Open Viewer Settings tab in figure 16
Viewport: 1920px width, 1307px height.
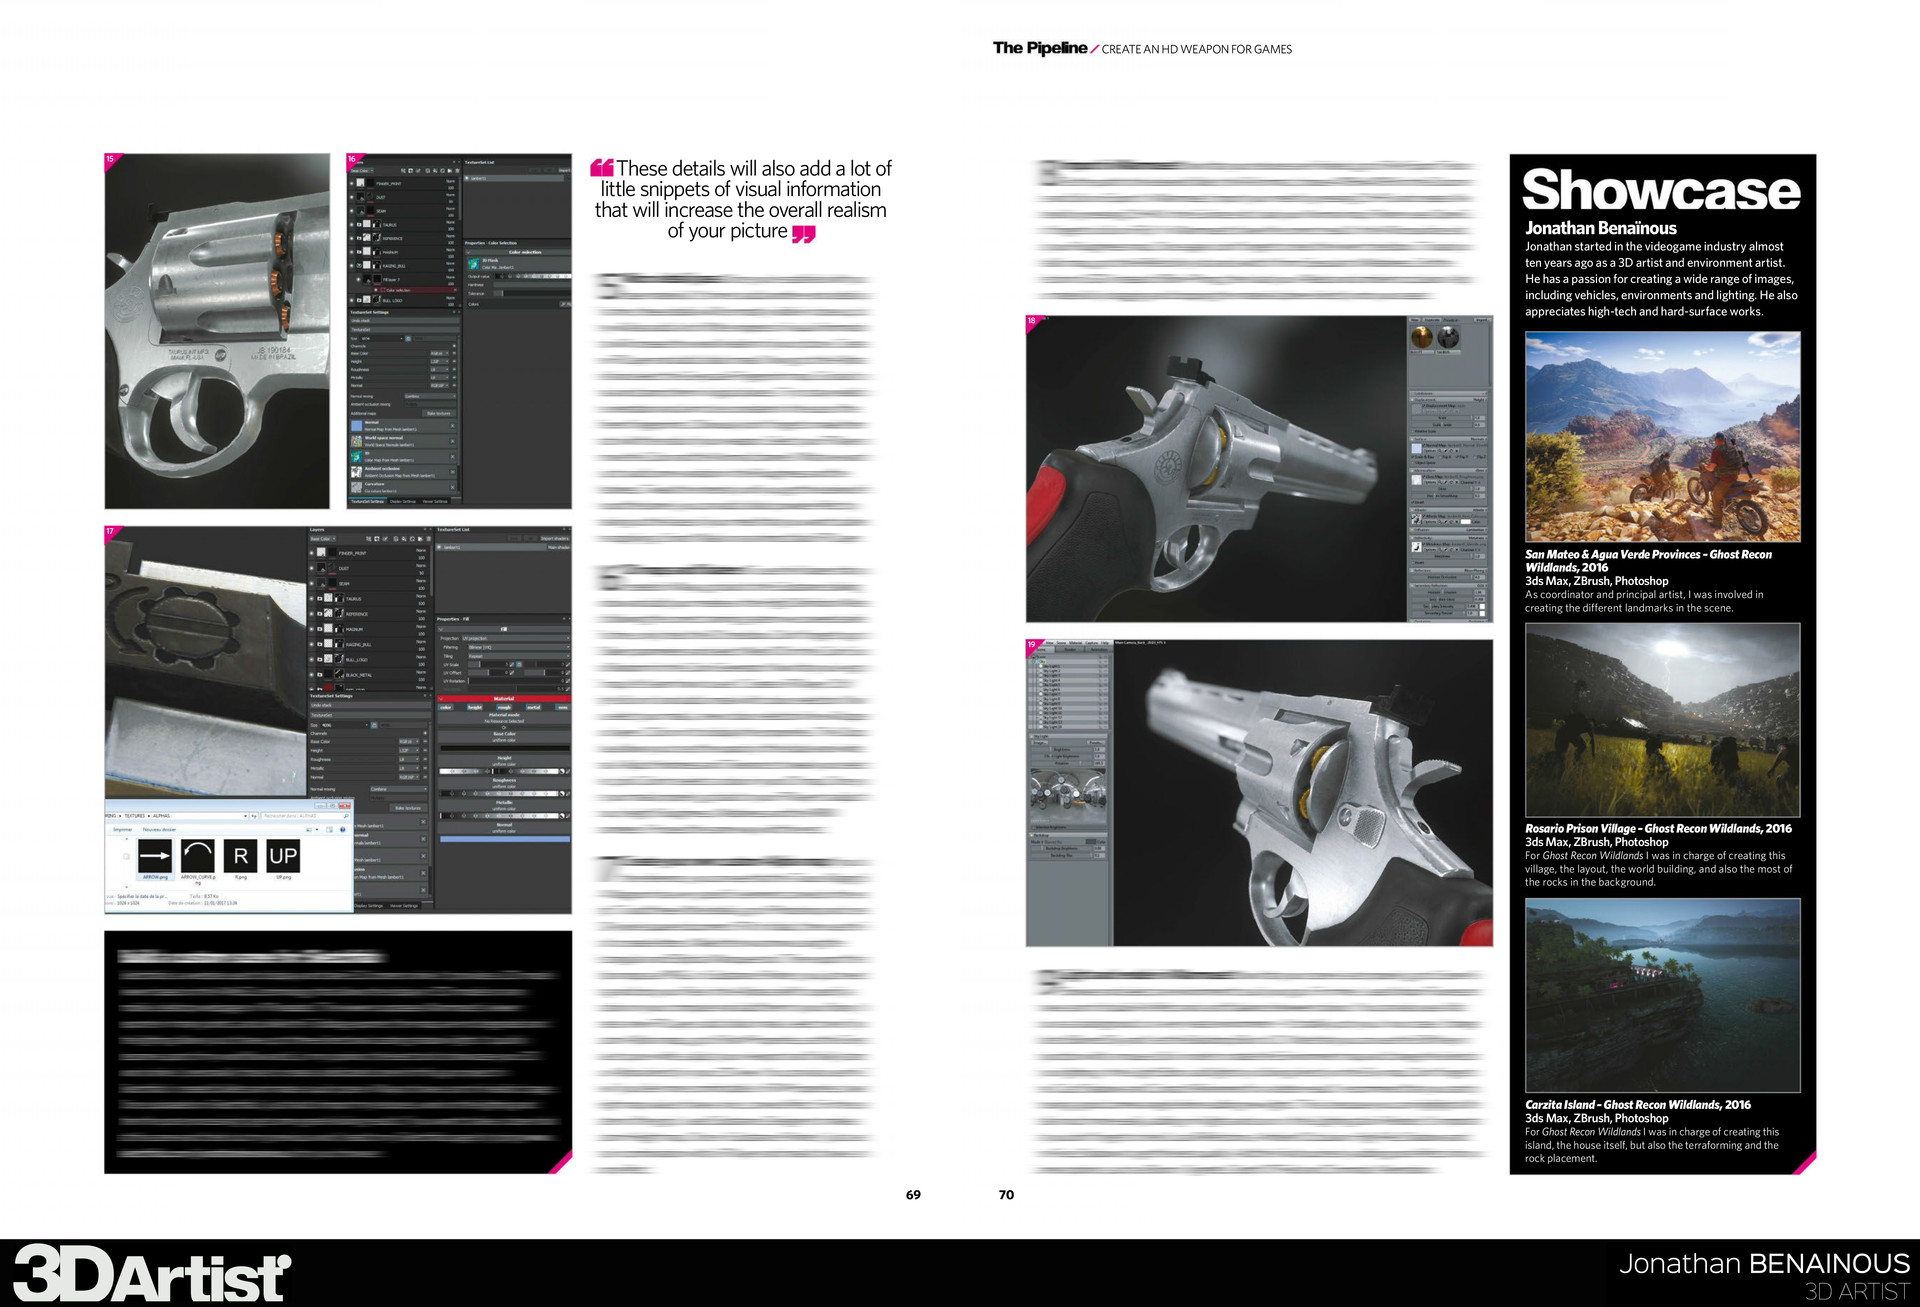coord(434,502)
